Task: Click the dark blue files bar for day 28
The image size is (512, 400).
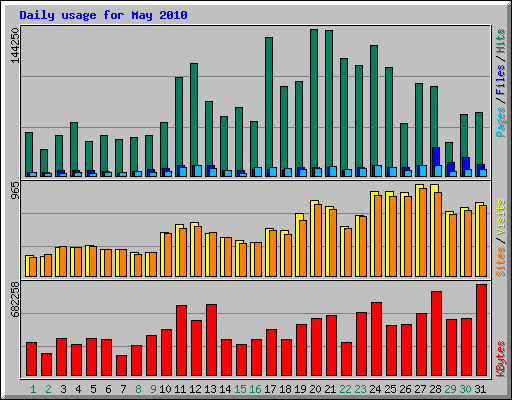Action: (x=436, y=156)
